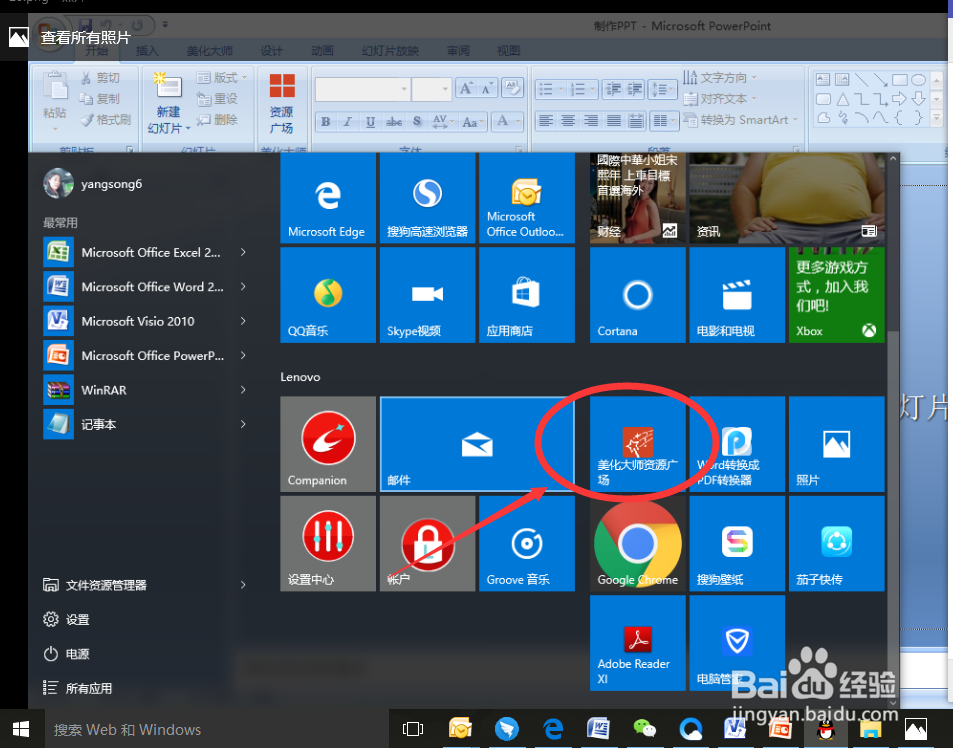Expand the WinRAR jump list arrow
Viewport: 953px width, 748px height.
243,389
